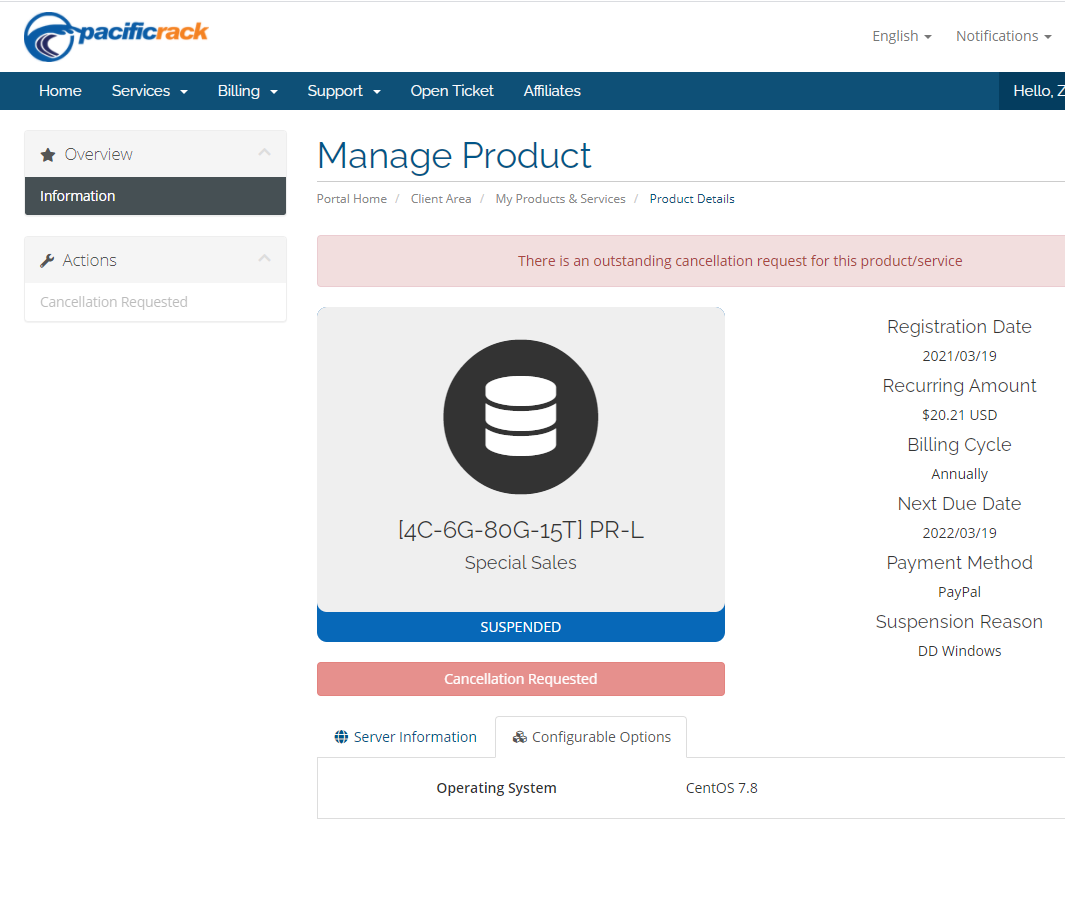Collapse the Actions panel chevron
Screen dimensions: 1065x909
tap(264, 259)
